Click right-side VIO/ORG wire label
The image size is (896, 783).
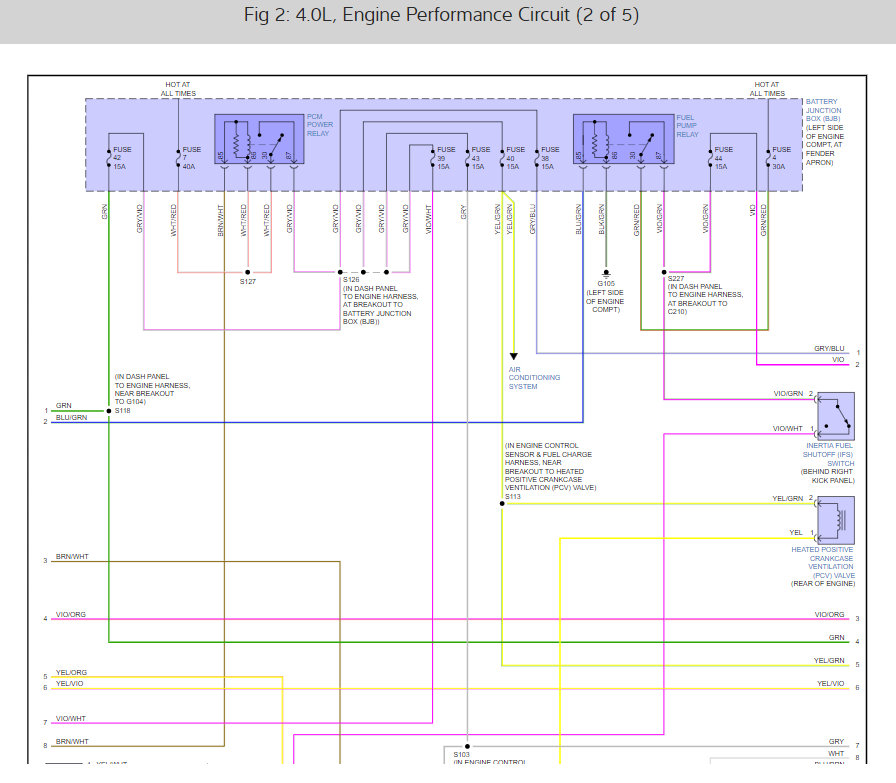pyautogui.click(x=829, y=614)
